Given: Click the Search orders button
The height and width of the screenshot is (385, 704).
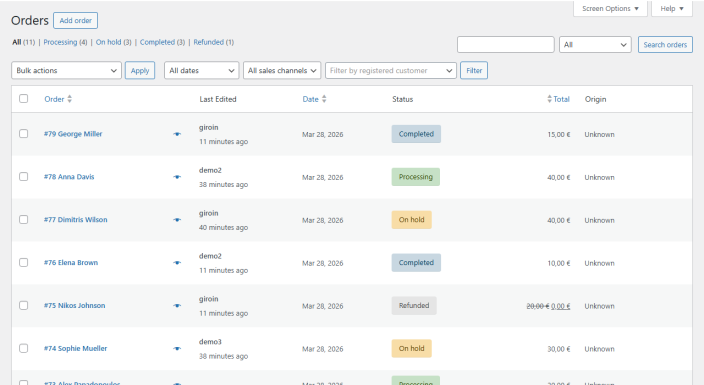Looking at the screenshot, I should coord(665,44).
